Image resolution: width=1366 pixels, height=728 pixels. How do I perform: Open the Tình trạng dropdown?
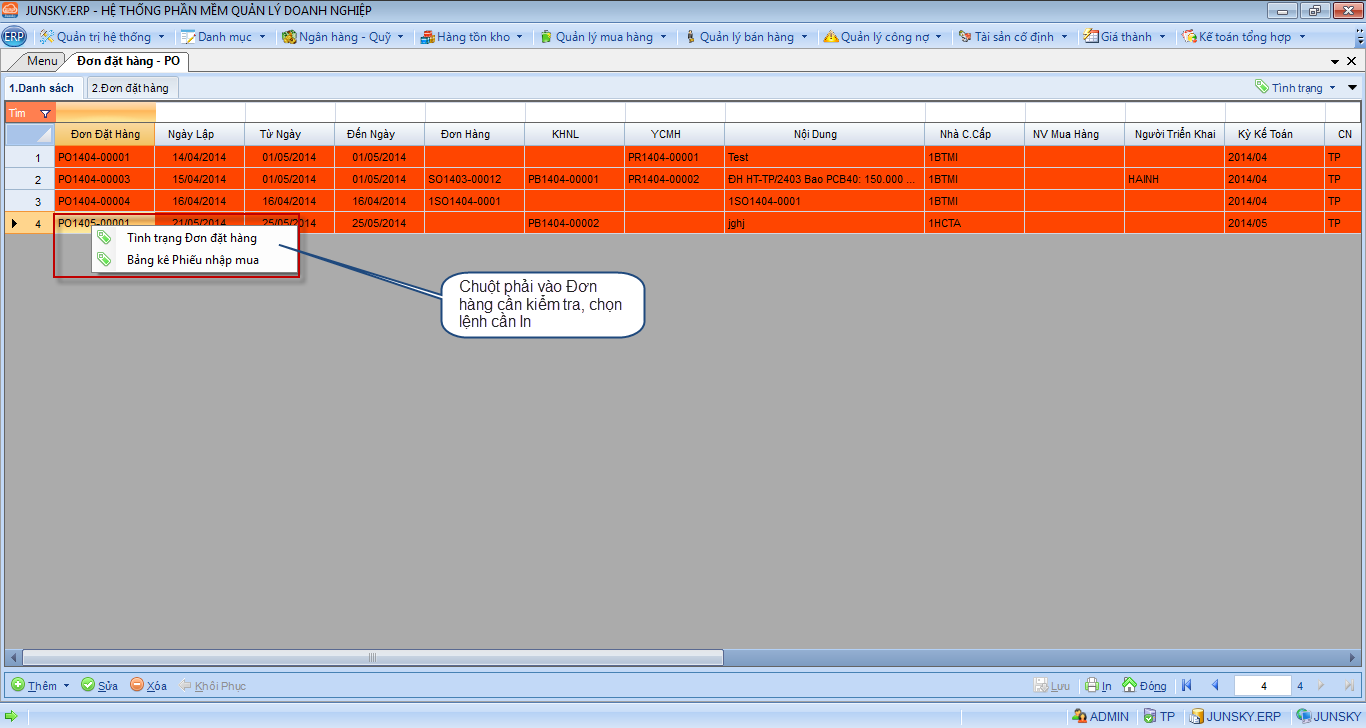pos(1297,88)
